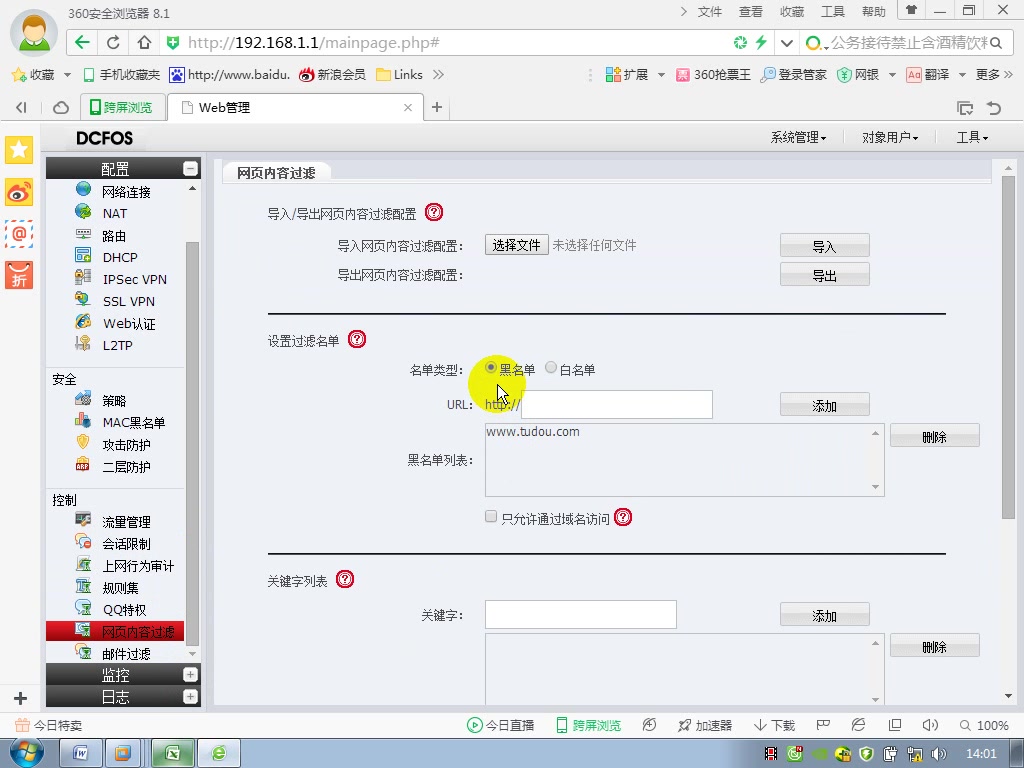Image resolution: width=1024 pixels, height=768 pixels.
Task: Select 攻击防护 in the security section
Action: click(122, 444)
